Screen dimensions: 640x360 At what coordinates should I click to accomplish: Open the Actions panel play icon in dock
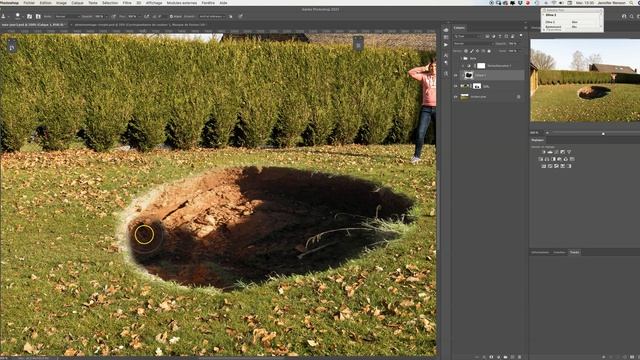click(446, 45)
